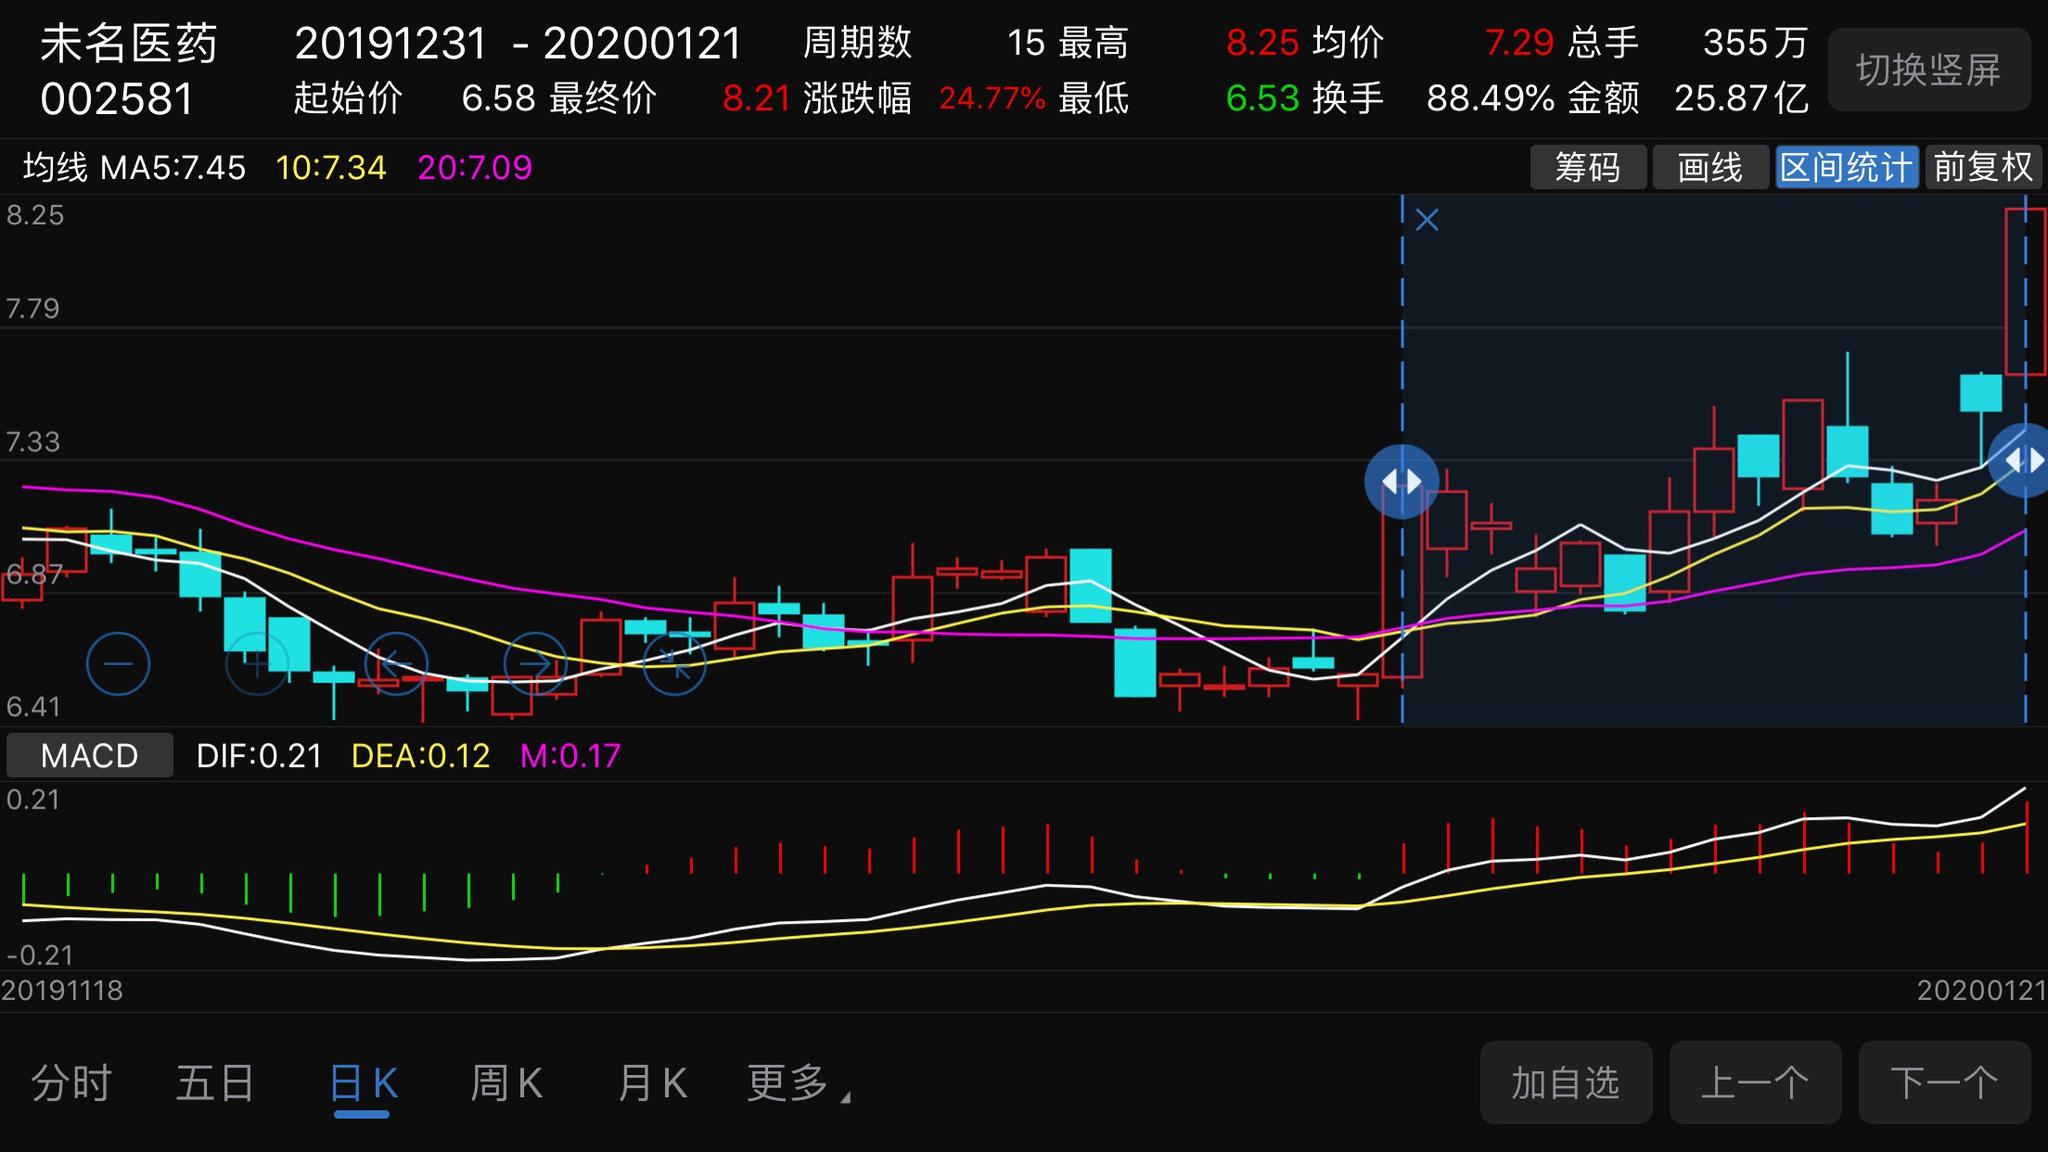The width and height of the screenshot is (2048, 1152).
Task: Tap the right arrow pan circle icon
Action: 535,664
